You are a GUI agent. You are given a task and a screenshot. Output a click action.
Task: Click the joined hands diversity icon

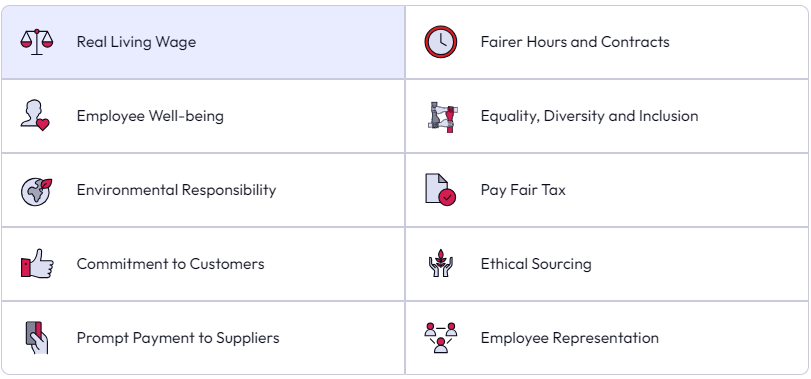[x=443, y=117]
